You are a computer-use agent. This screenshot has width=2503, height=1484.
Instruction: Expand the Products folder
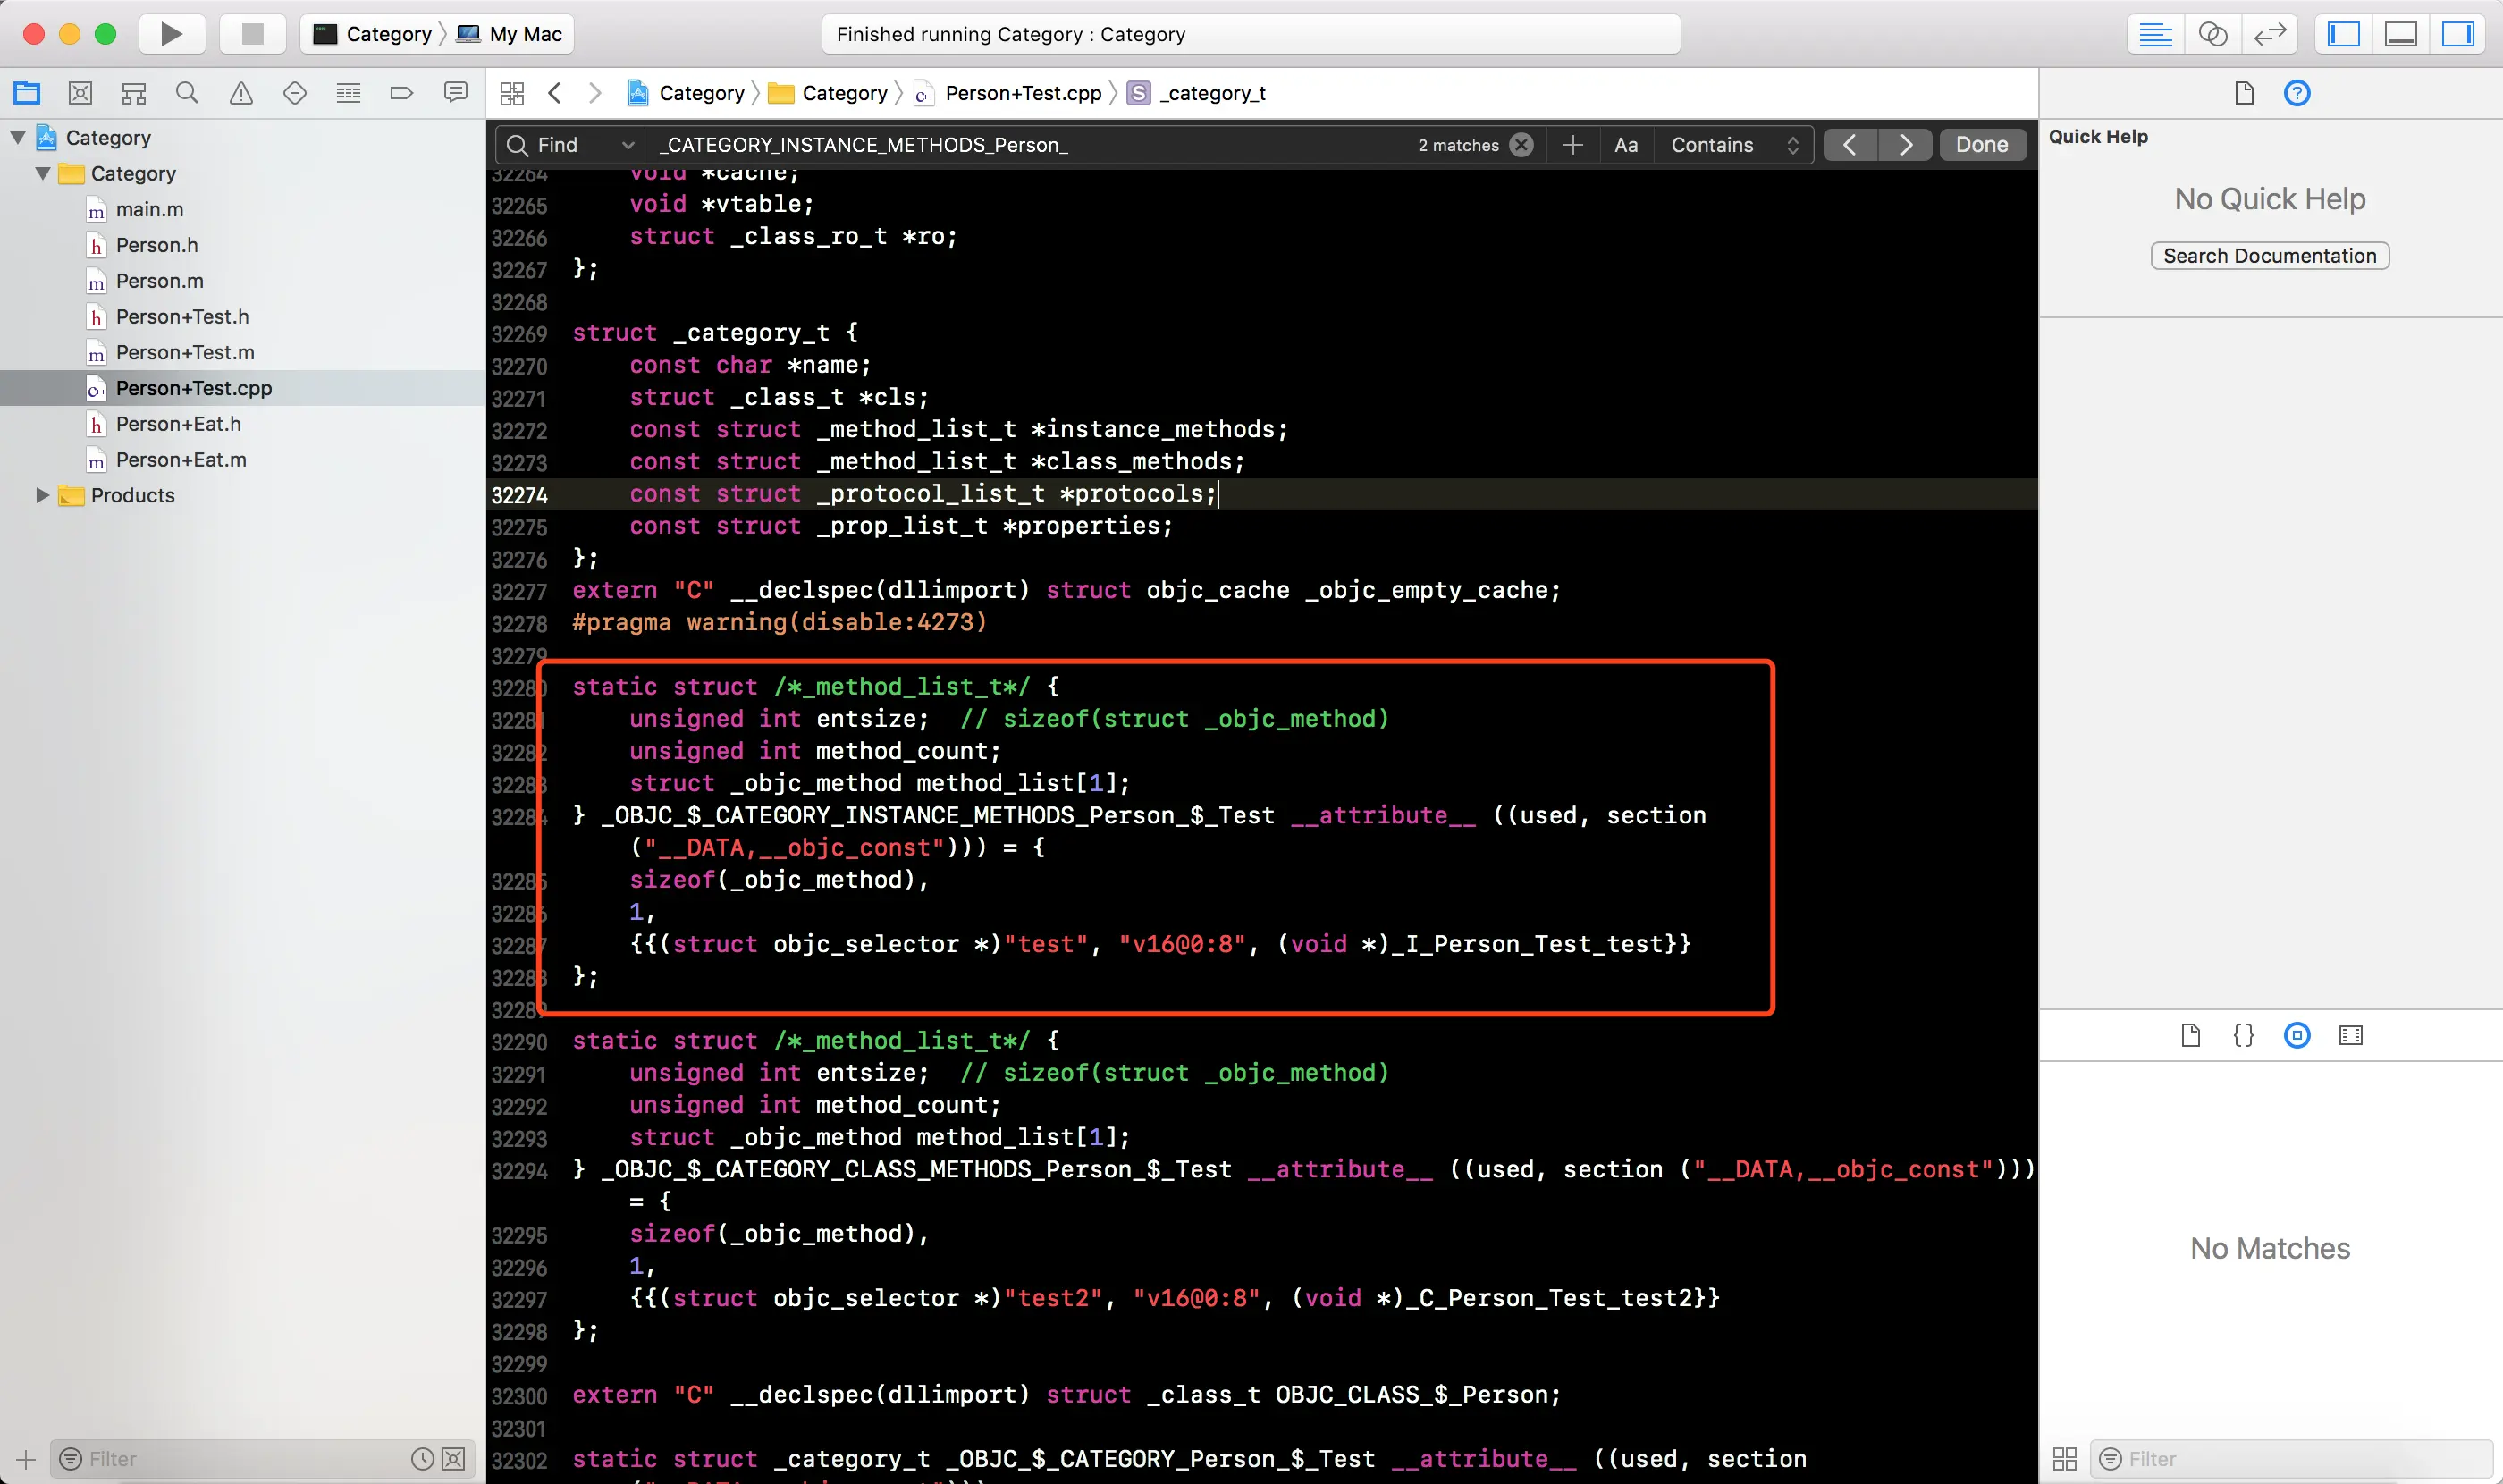coord(42,495)
